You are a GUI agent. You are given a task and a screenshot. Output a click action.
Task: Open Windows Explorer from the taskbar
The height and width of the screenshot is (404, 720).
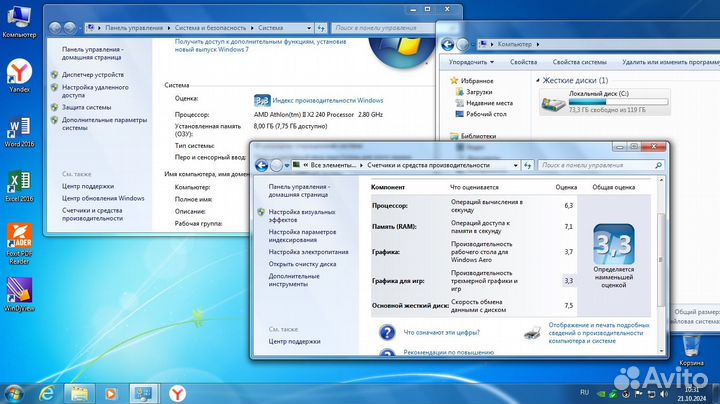(79, 394)
